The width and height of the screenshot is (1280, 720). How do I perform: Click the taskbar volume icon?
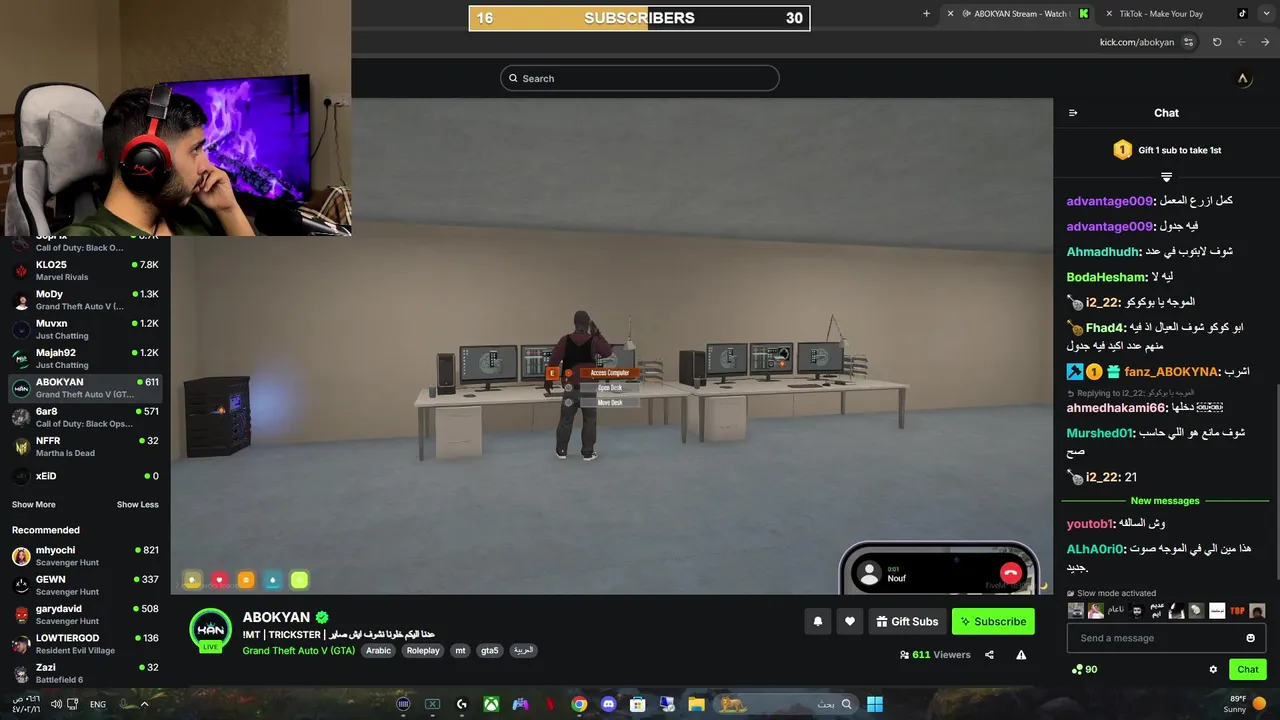56,704
